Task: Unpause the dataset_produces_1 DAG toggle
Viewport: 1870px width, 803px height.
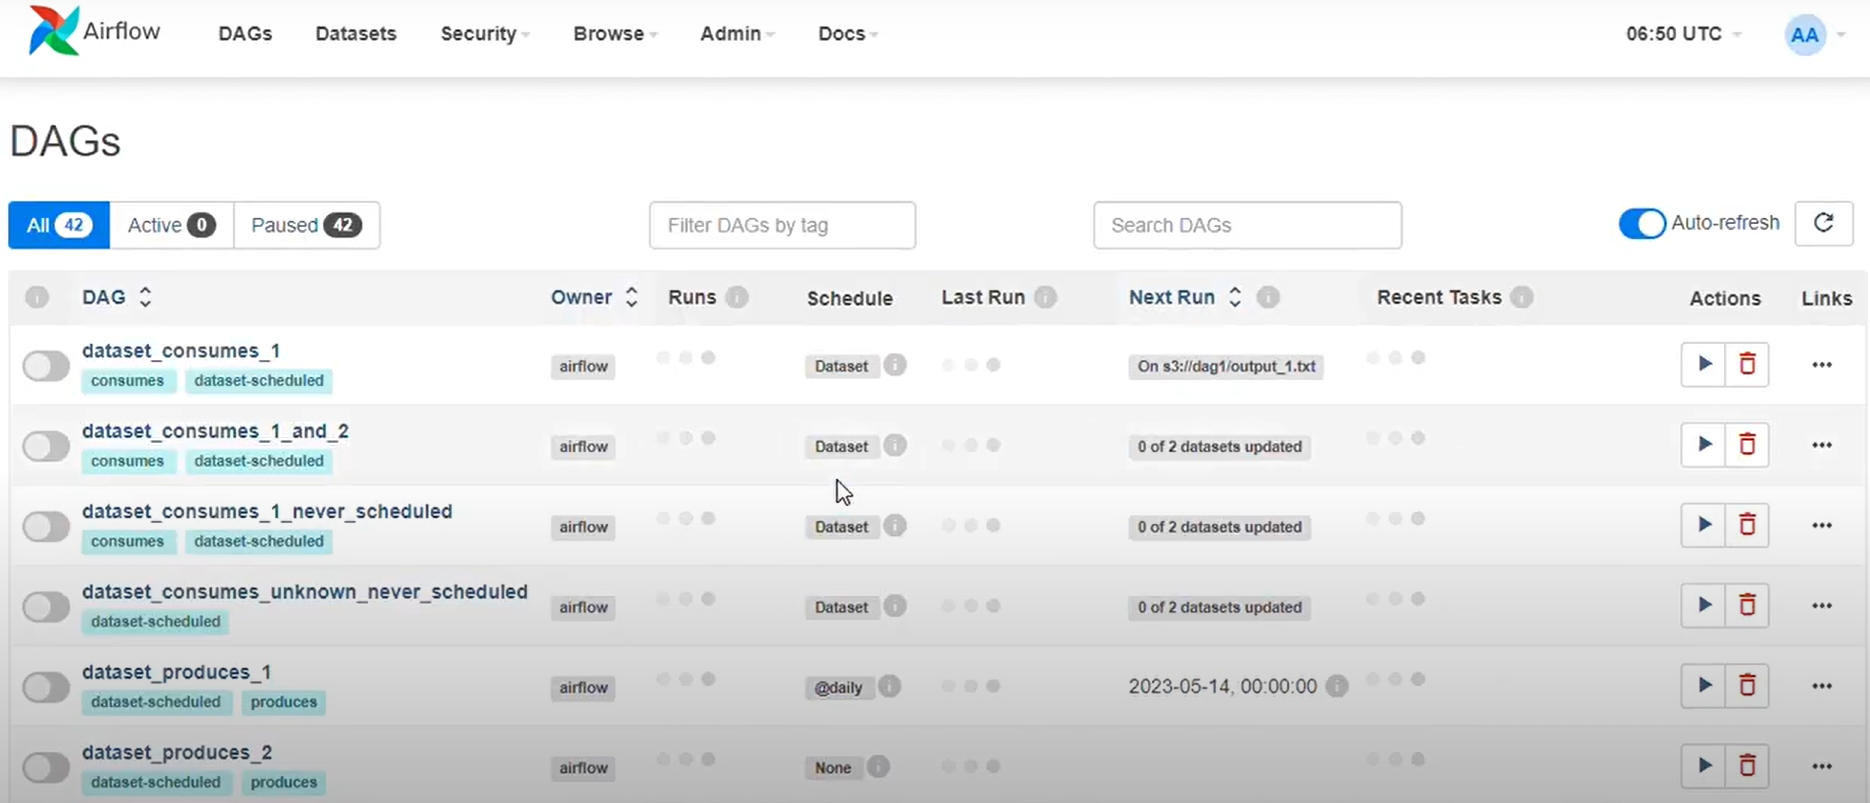Action: coord(46,687)
